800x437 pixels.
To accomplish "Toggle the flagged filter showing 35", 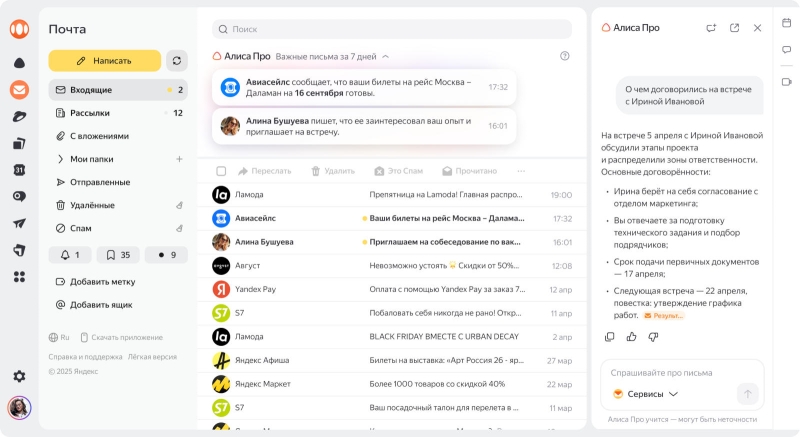I will [x=118, y=255].
